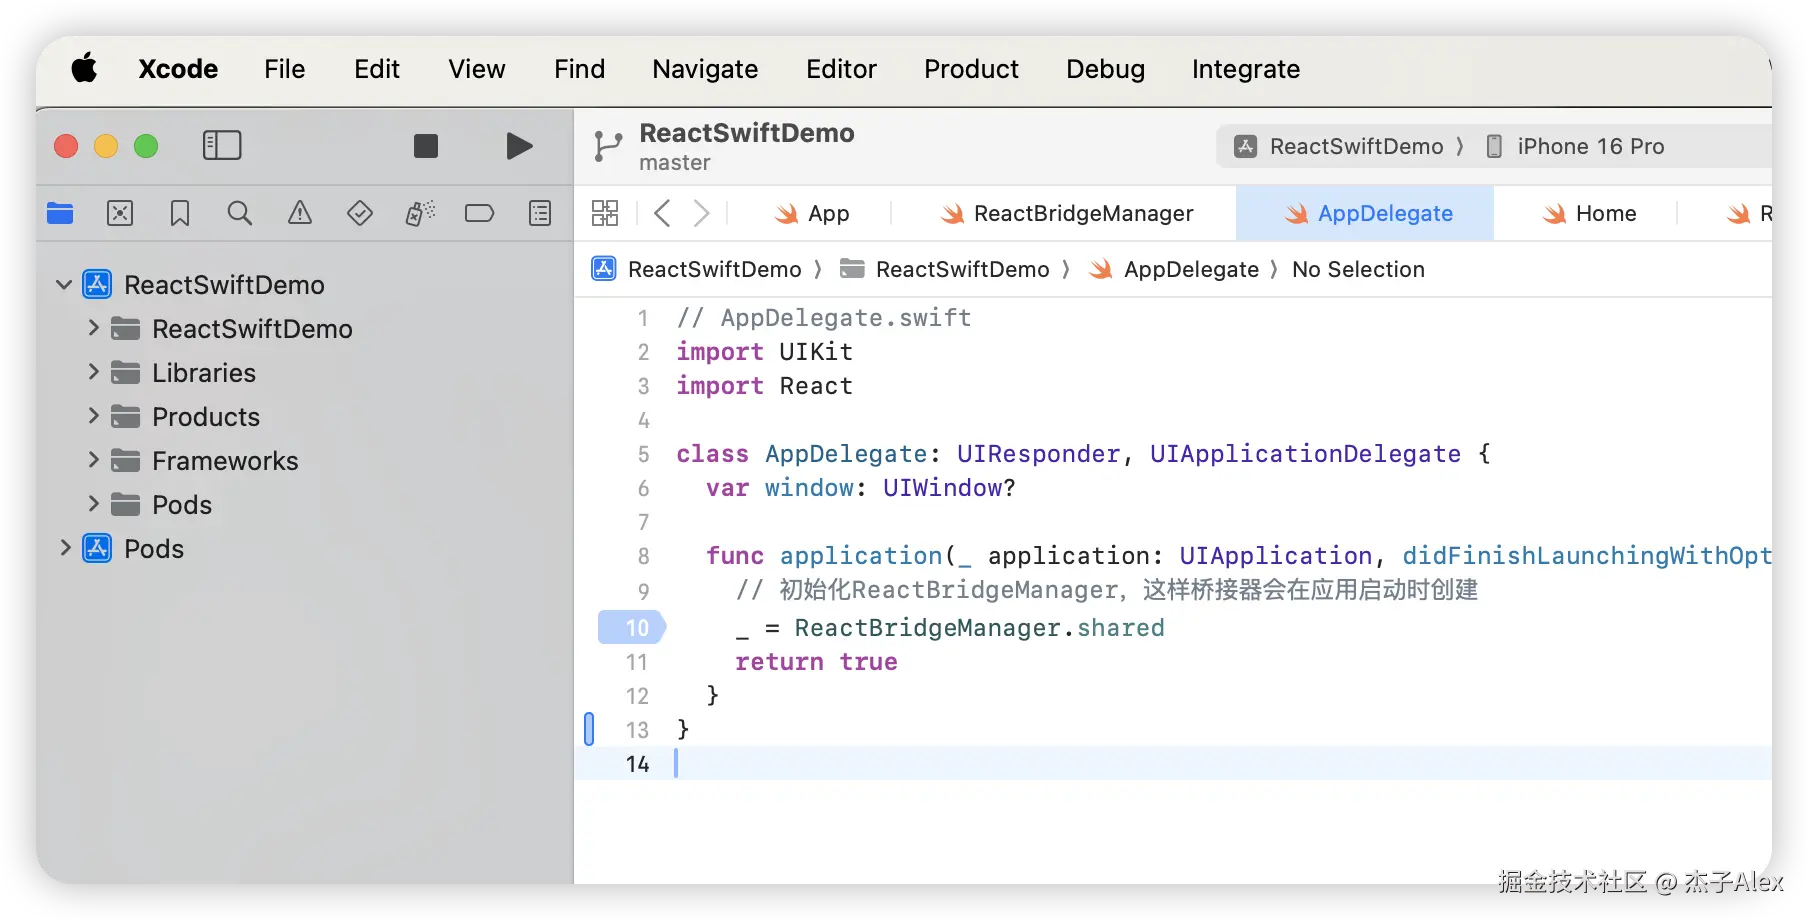Toggle the breakpoint on line 10
The height and width of the screenshot is (920, 1808).
pyautogui.click(x=632, y=627)
